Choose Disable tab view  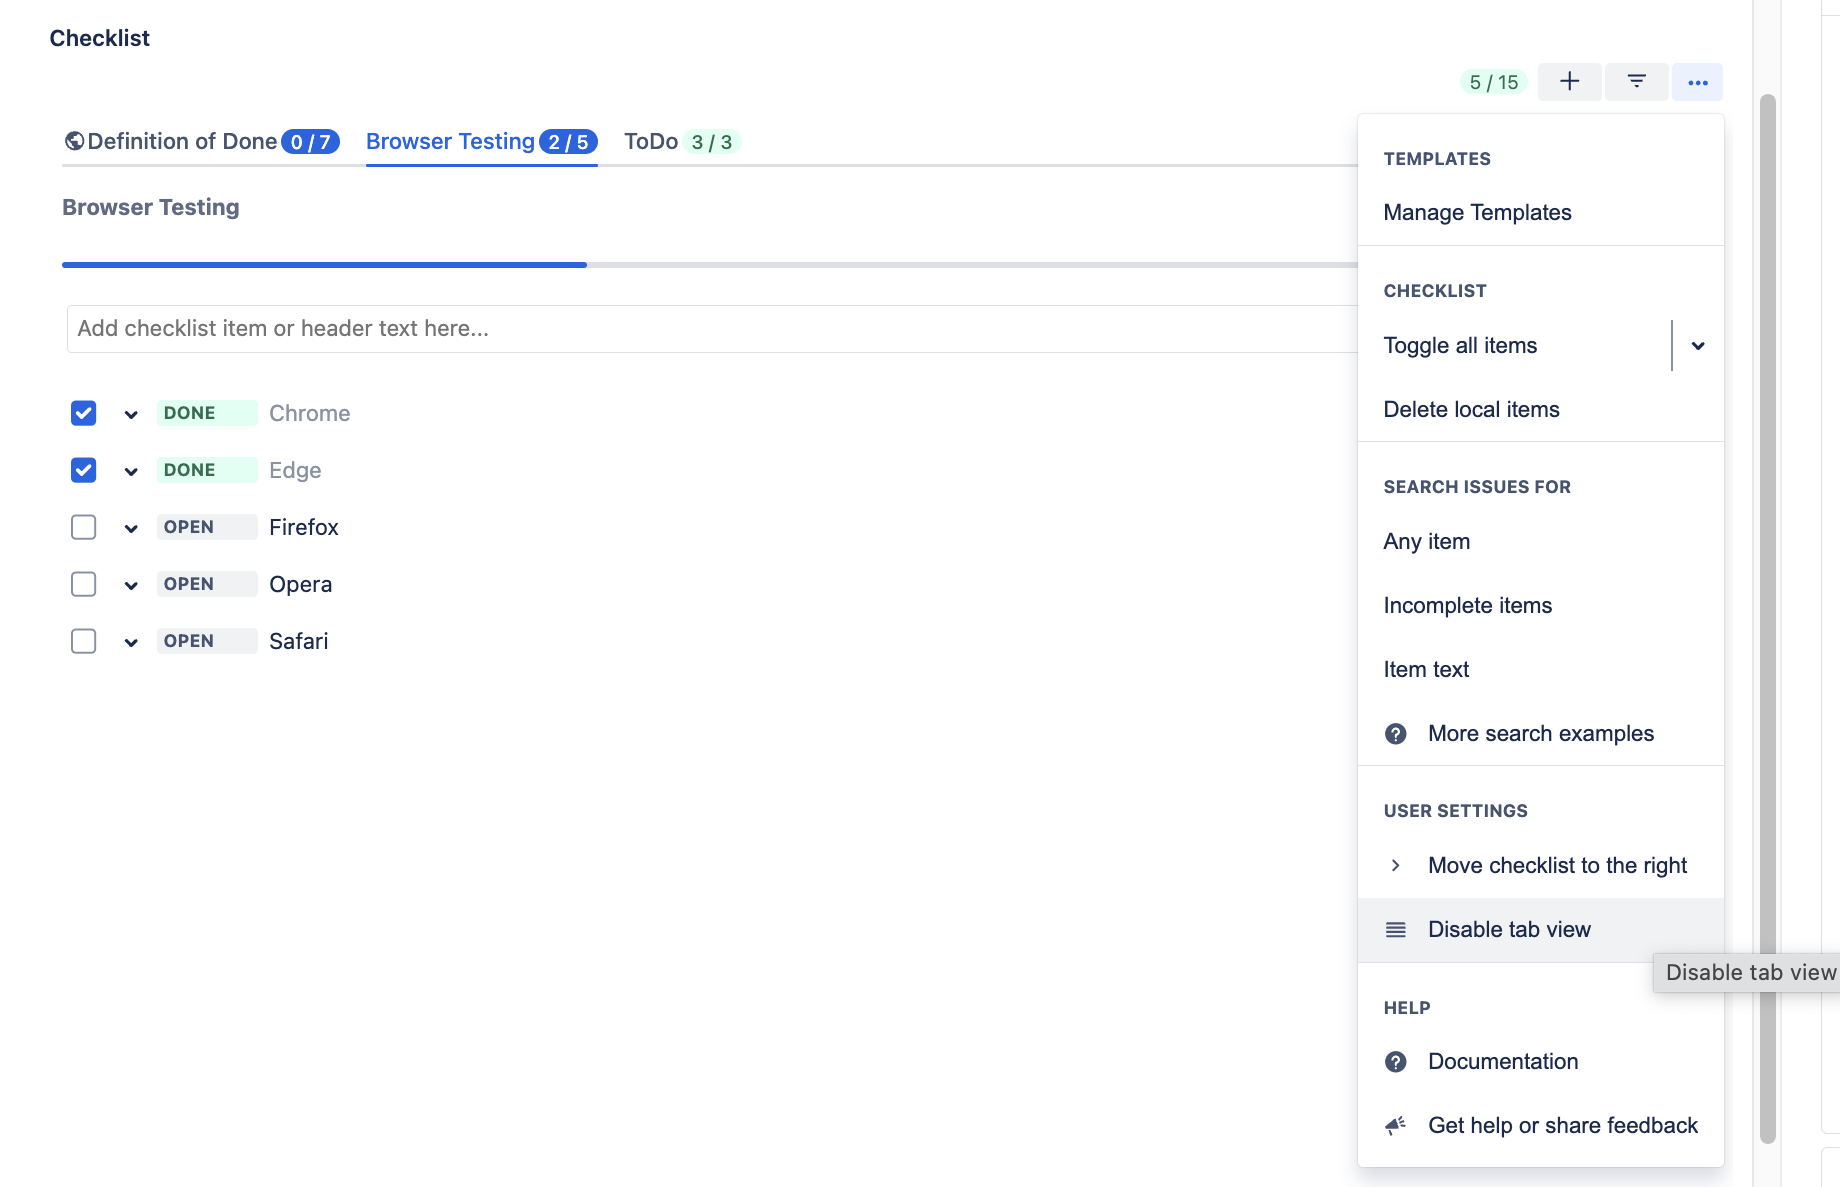(1540, 930)
